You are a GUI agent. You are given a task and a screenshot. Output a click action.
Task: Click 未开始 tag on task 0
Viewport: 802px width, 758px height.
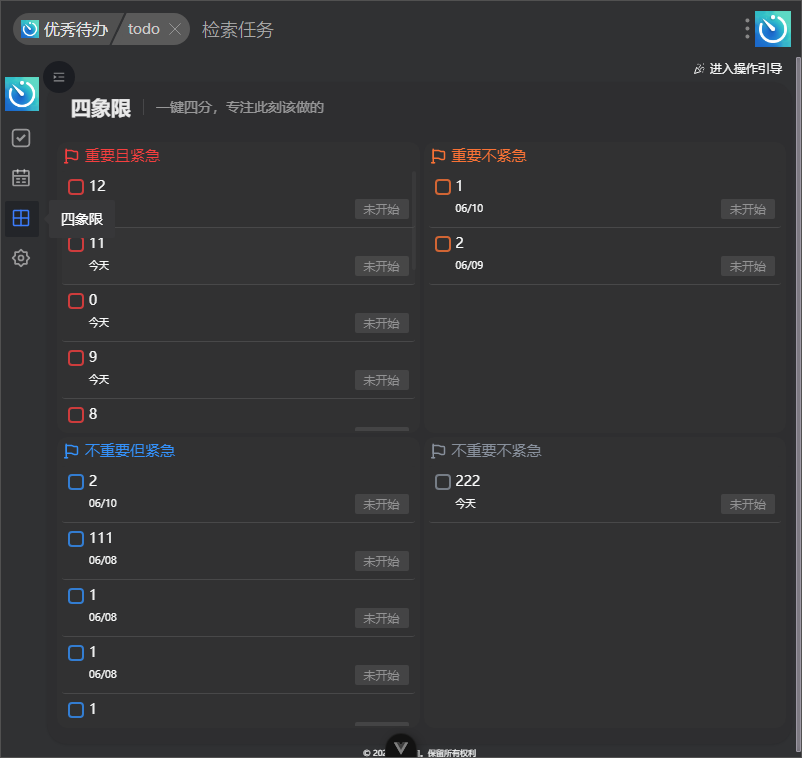[382, 323]
